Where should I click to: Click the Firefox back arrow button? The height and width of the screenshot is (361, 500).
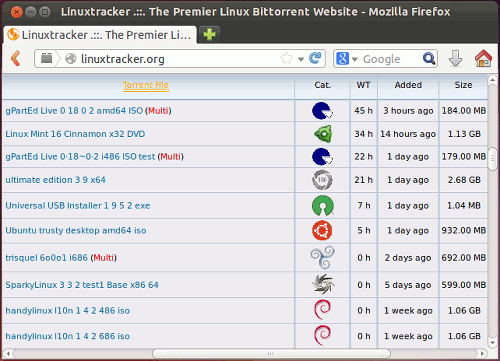pyautogui.click(x=16, y=59)
